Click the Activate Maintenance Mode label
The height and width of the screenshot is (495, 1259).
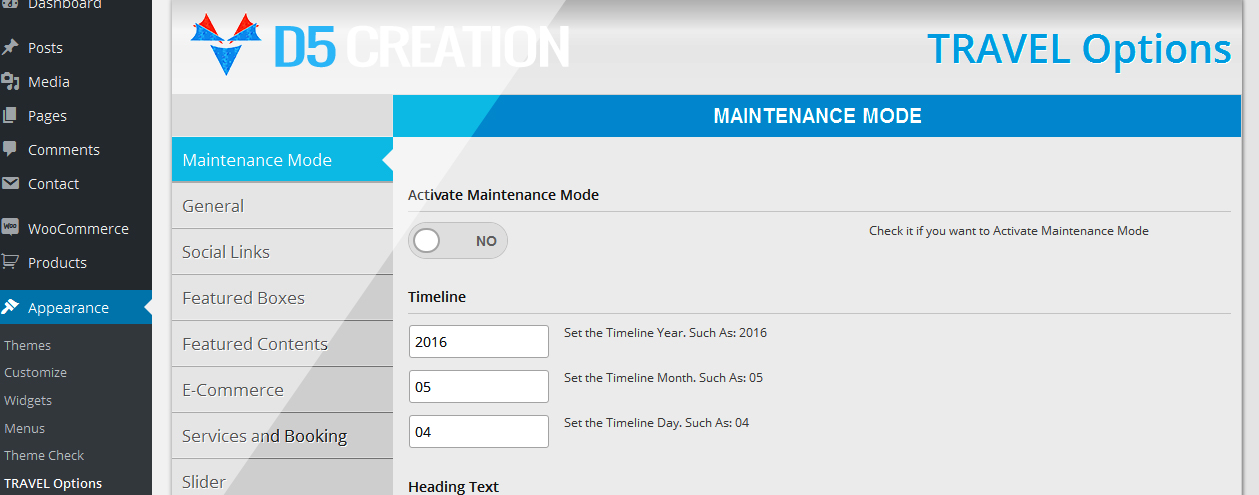click(504, 195)
